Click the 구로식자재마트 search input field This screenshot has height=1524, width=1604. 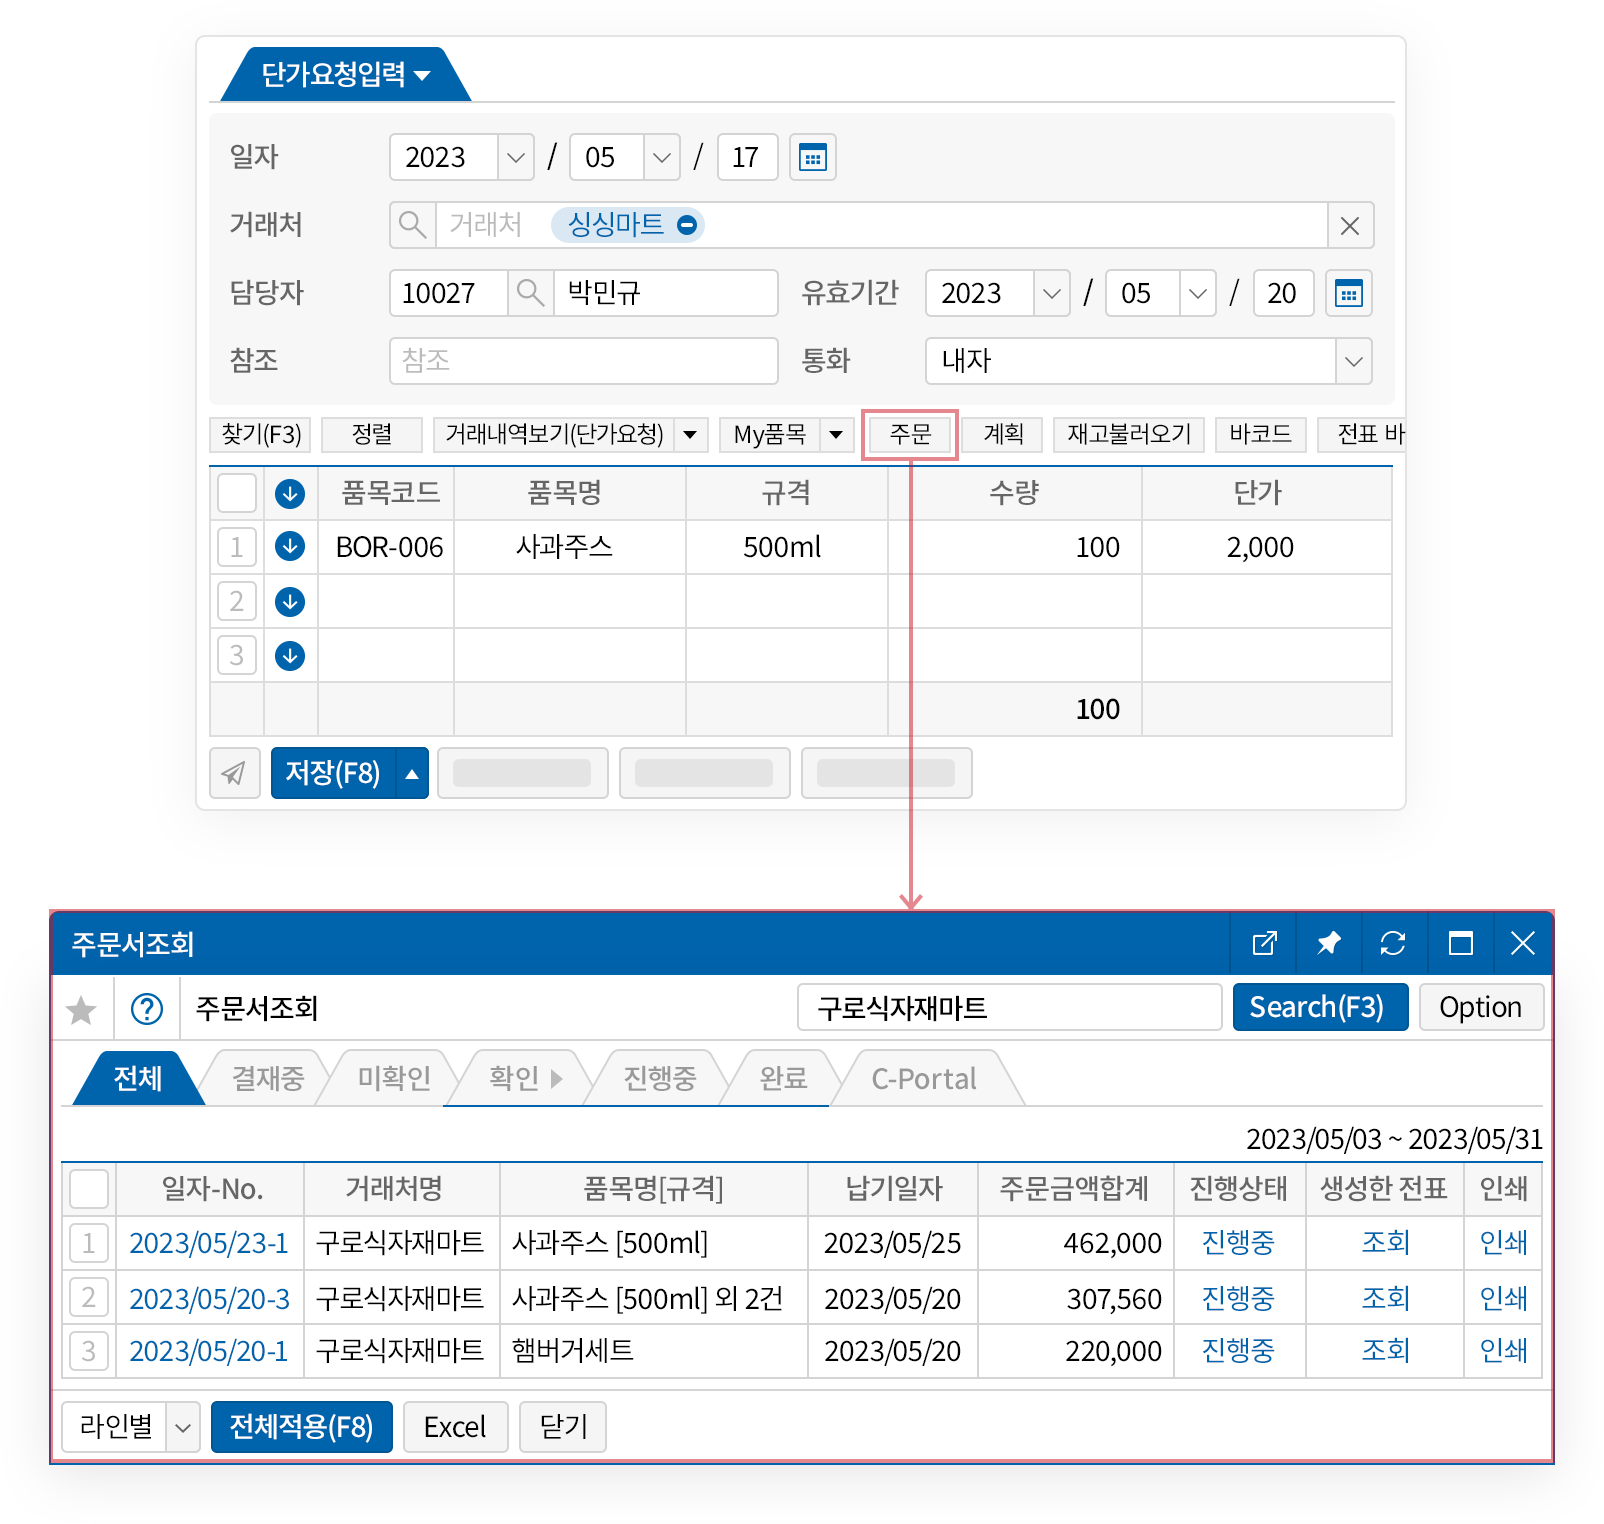pos(1008,1008)
